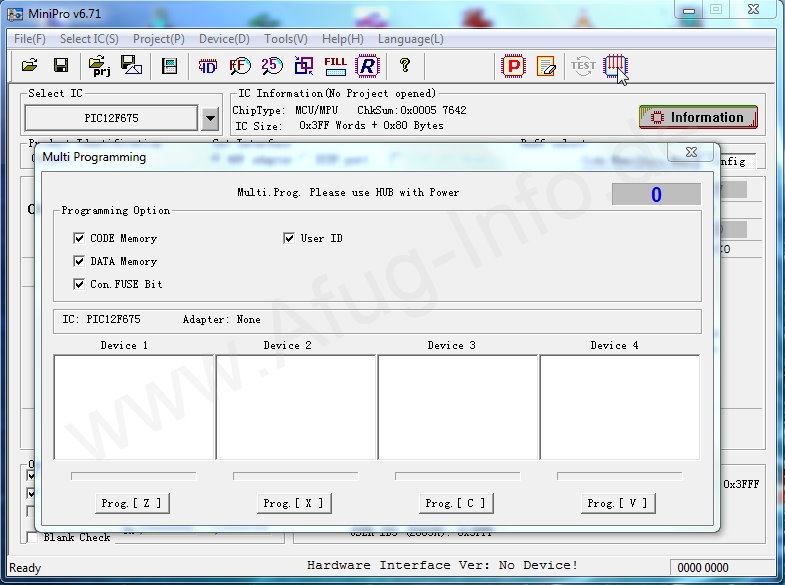Viewport: 785px width, 585px height.
Task: Open the Project(P) menu
Action: (159, 39)
